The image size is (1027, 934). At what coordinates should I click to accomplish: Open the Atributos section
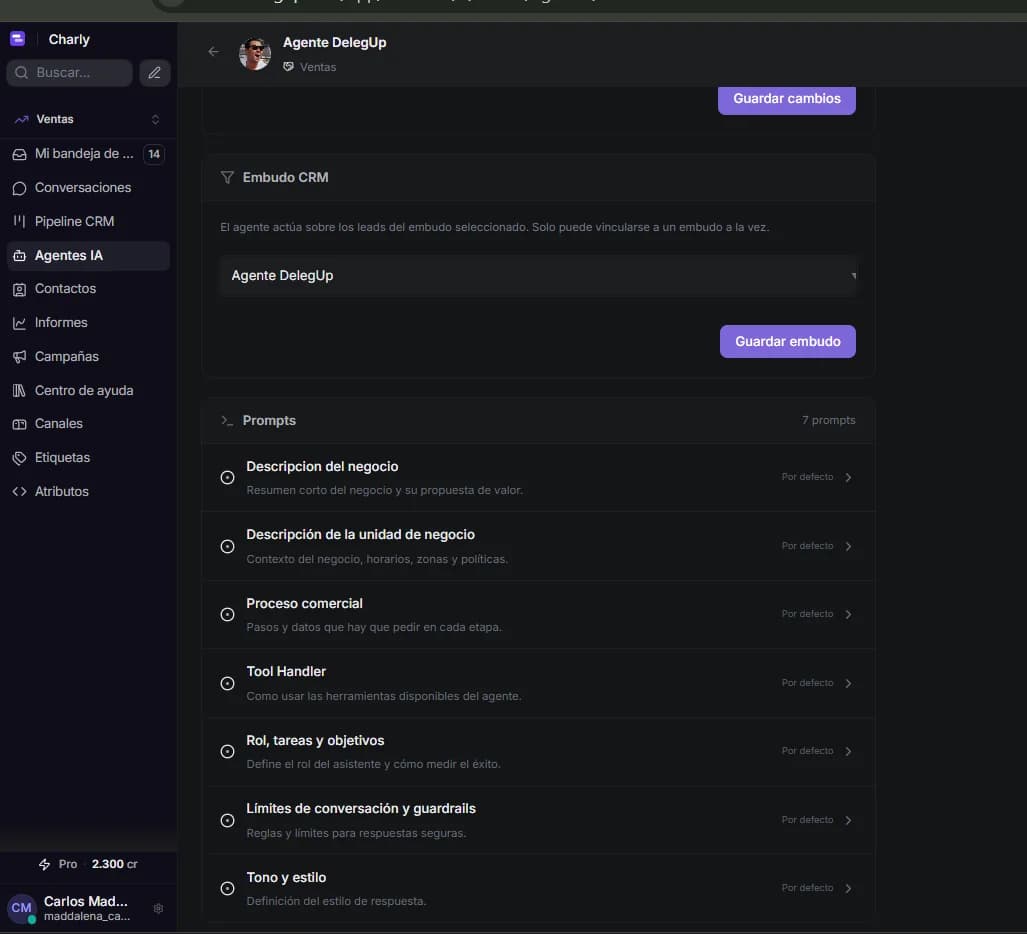click(88, 491)
